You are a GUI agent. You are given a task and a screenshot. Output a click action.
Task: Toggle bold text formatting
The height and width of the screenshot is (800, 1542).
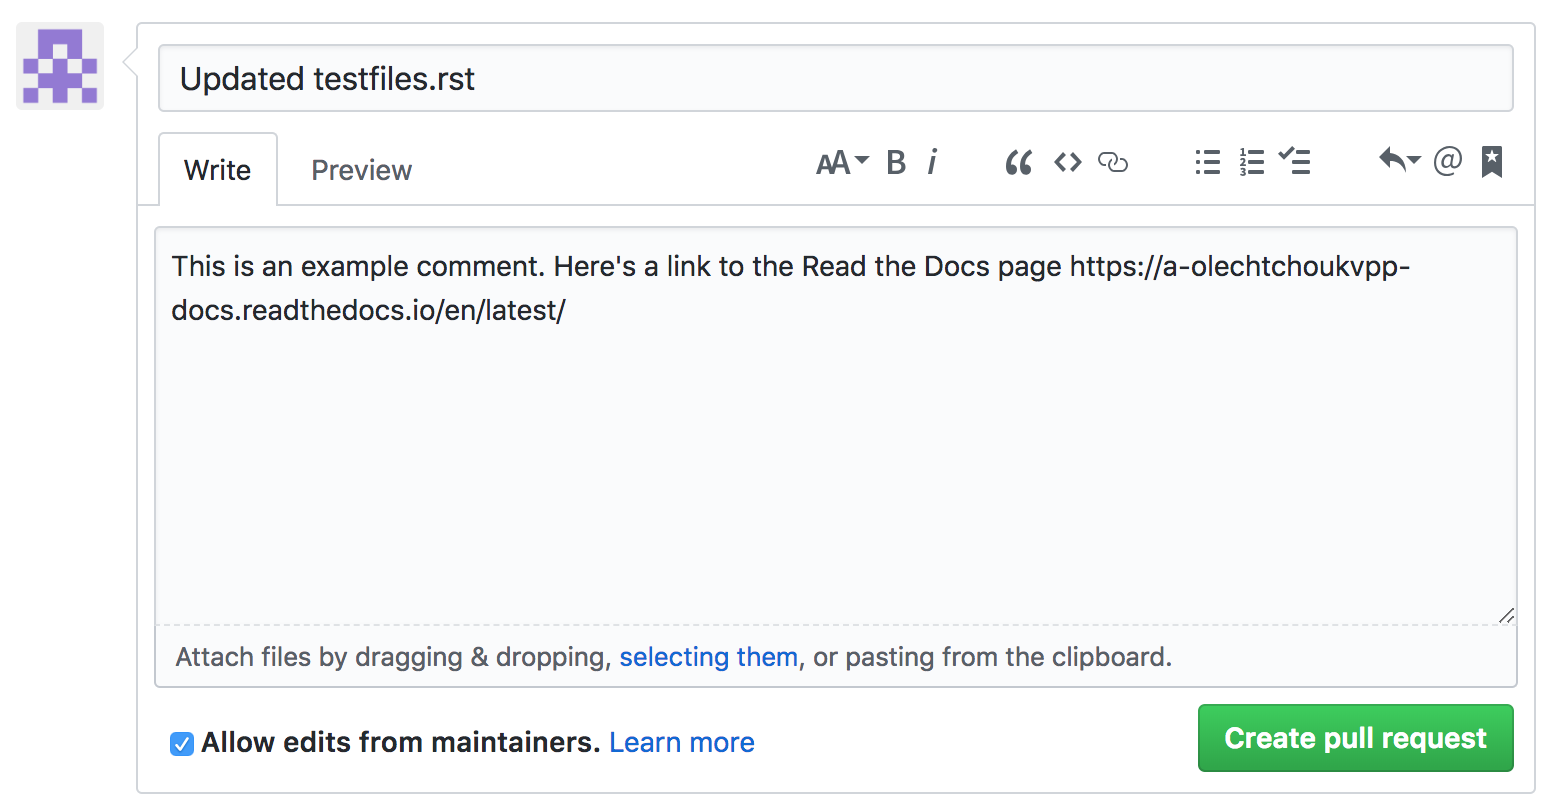[x=896, y=162]
